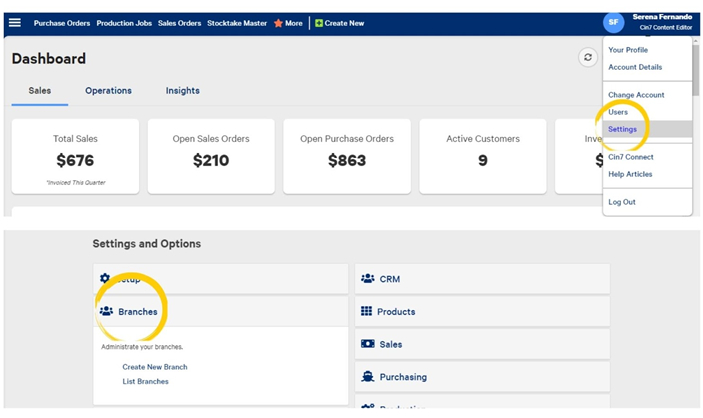703x418 pixels.
Task: Click the Purchasing ship icon
Action: (367, 377)
